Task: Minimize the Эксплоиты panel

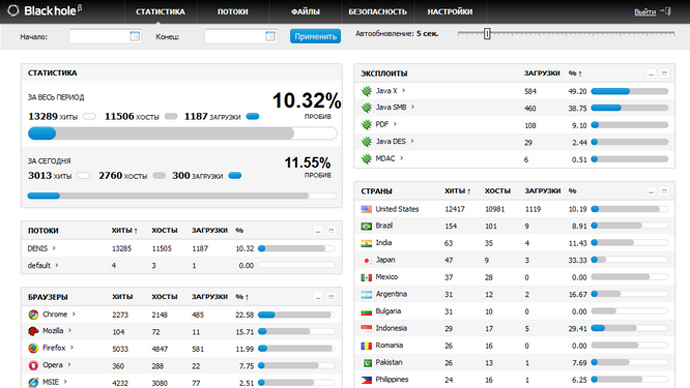Action: 651,74
